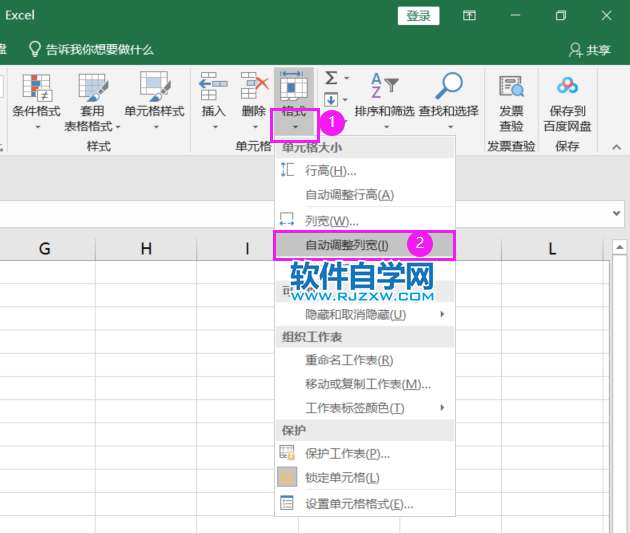Click vertical scrollbar up arrow

620,247
